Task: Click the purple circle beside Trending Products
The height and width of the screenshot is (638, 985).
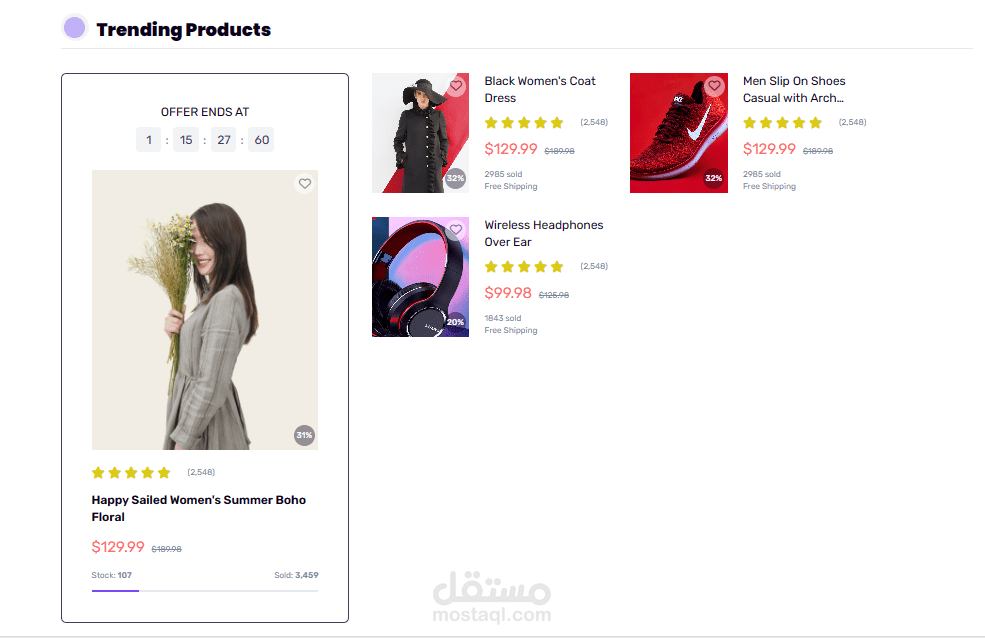Action: coord(74,28)
